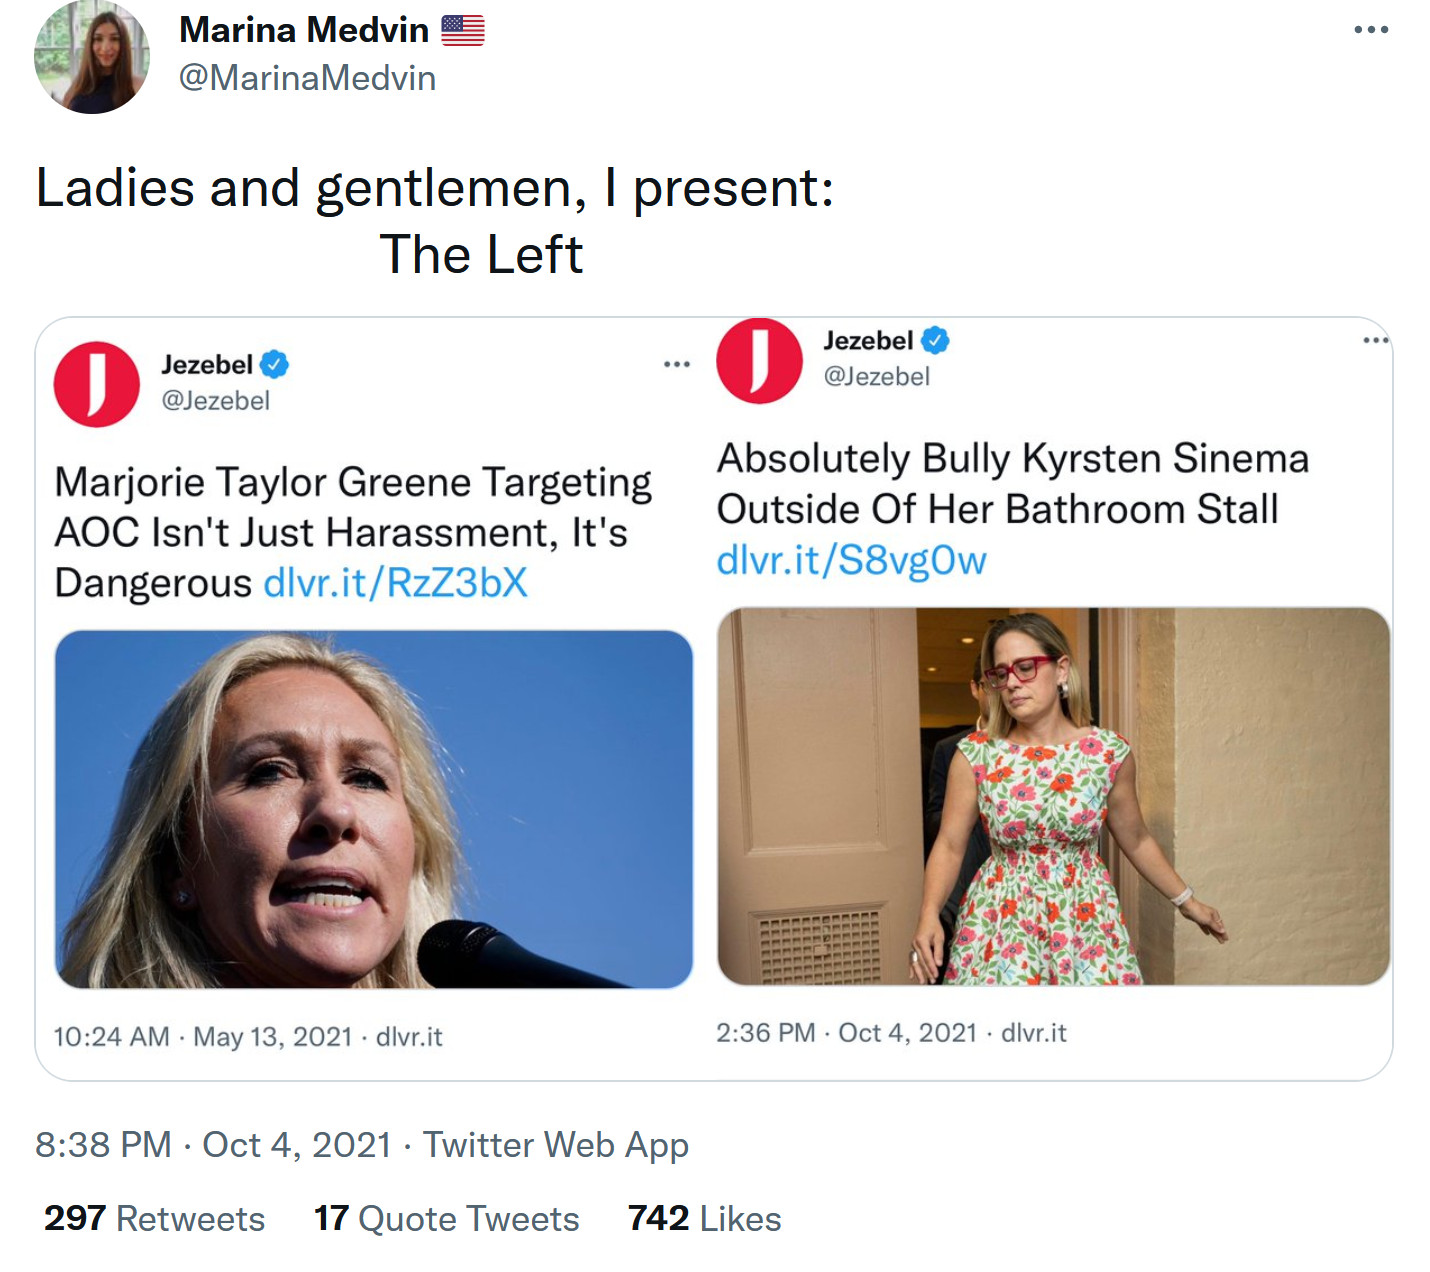Screen dimensions: 1430x1272
Task: Click the American flag emoji beside Marina Medvin
Action: click(463, 31)
